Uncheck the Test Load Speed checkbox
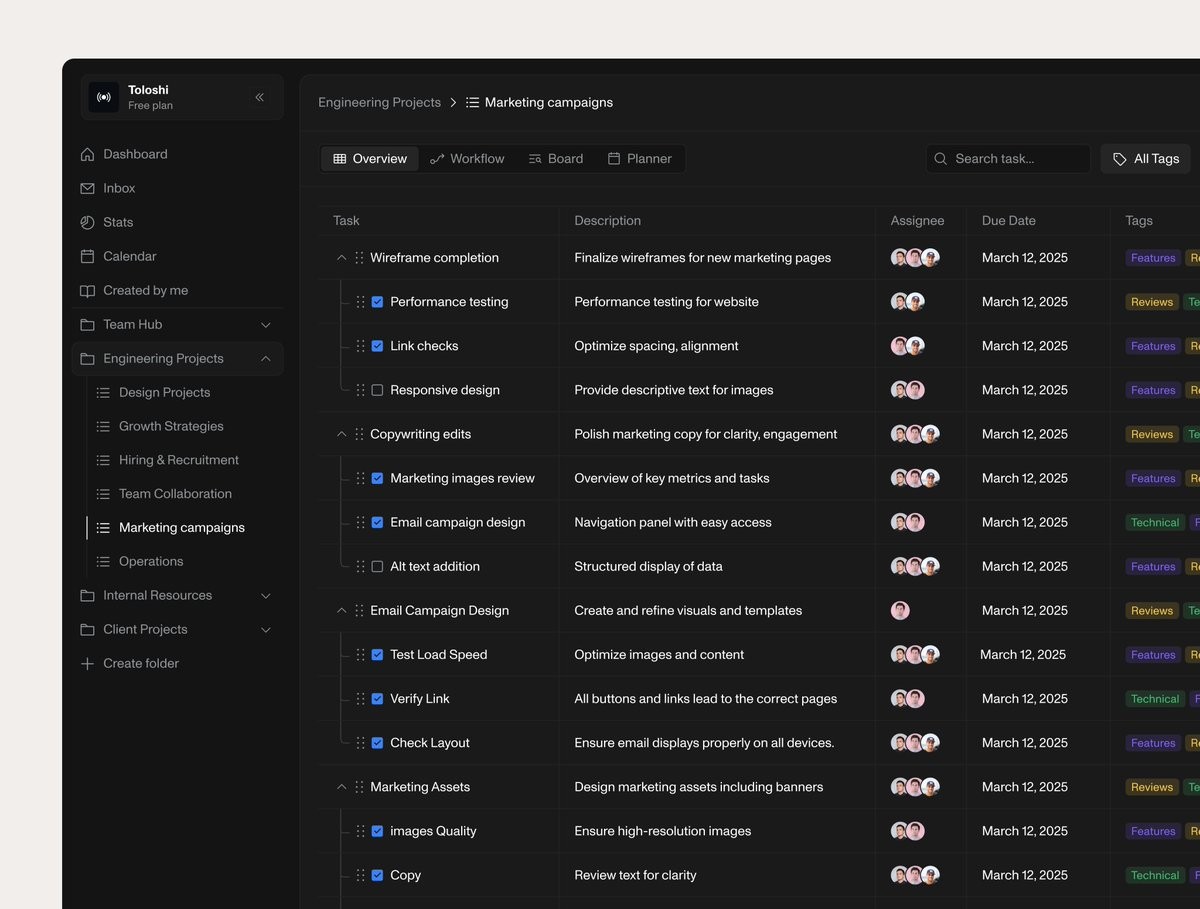 point(377,655)
